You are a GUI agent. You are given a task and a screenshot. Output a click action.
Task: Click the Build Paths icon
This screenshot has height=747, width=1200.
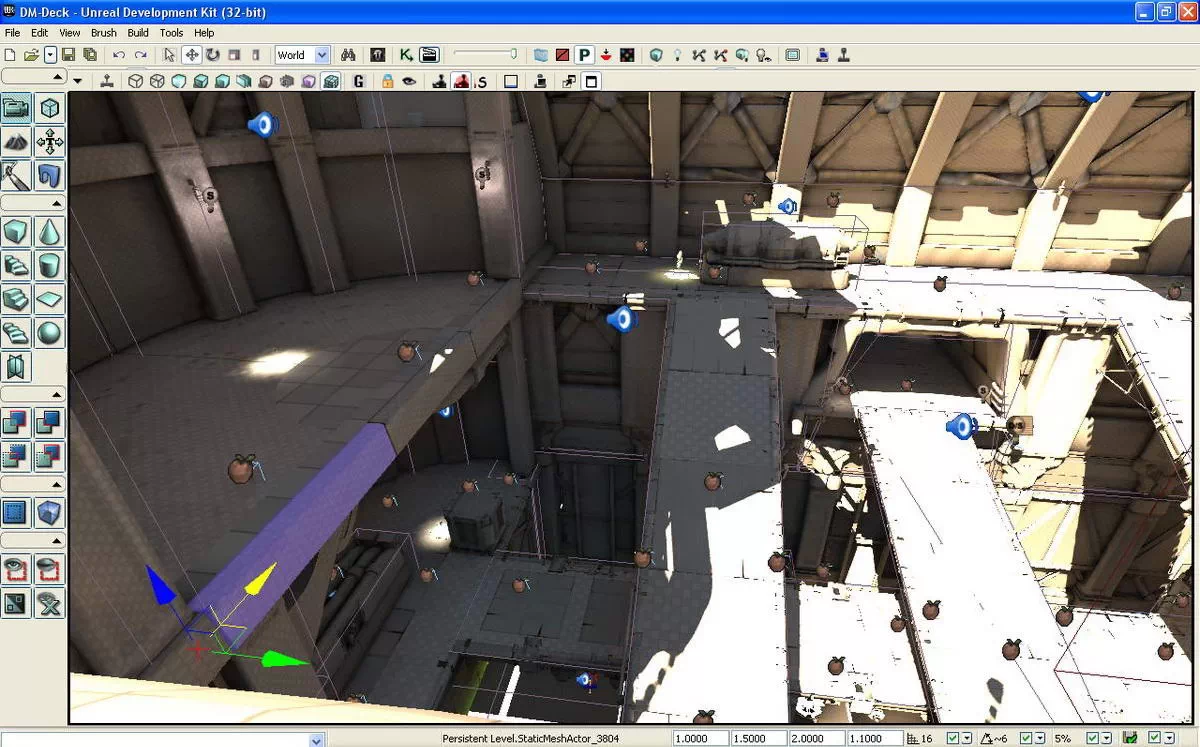point(698,55)
